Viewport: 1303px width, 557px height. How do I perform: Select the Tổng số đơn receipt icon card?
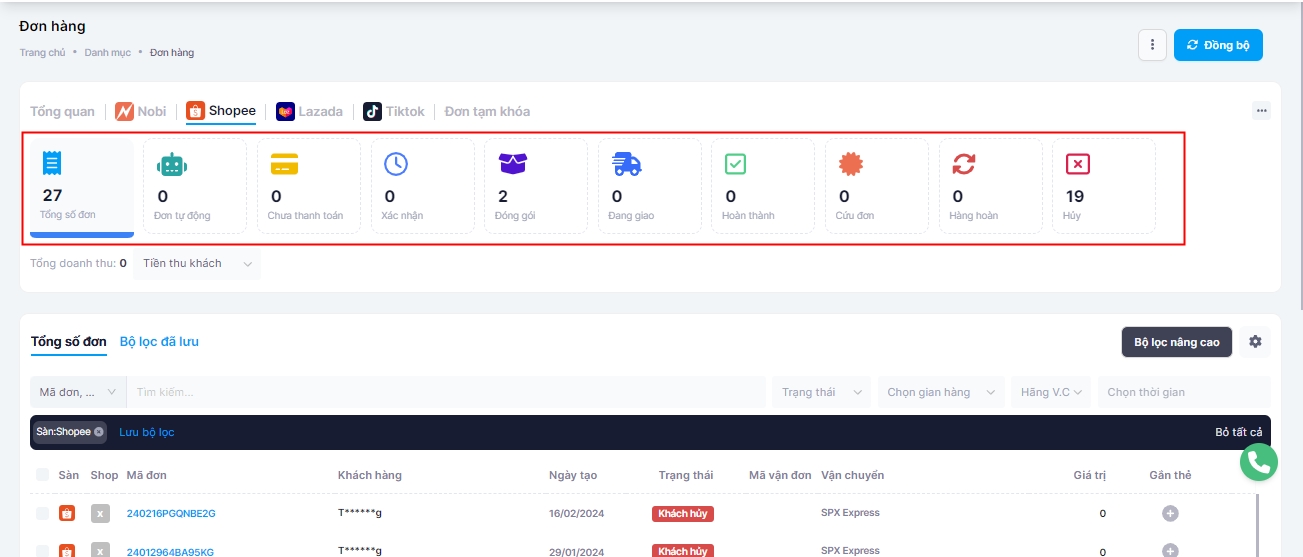click(x=82, y=187)
